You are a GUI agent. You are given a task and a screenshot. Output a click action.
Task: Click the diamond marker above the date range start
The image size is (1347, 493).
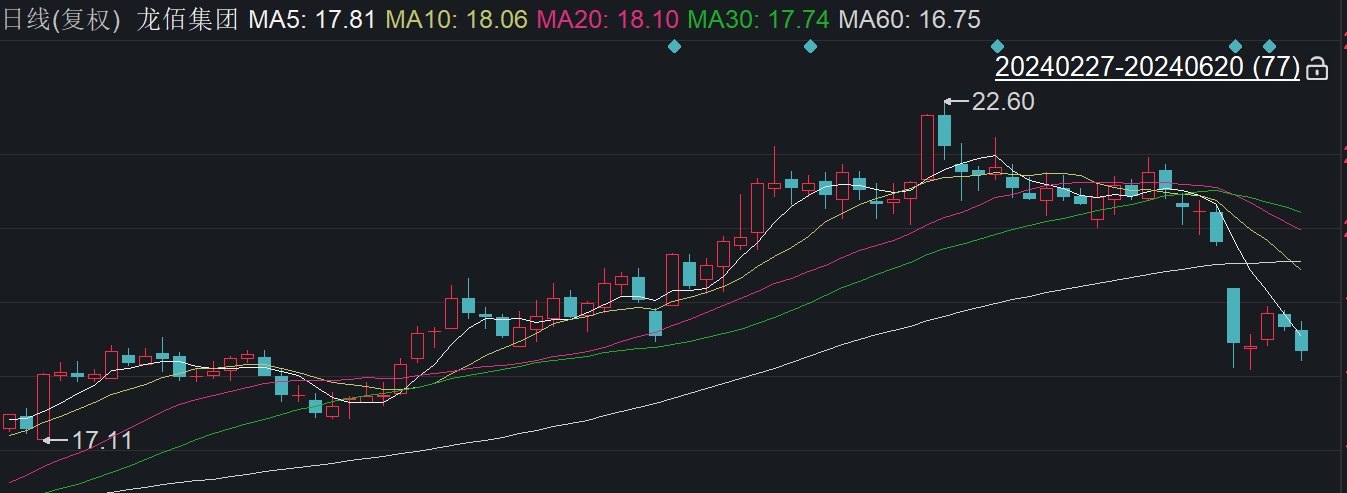[997, 46]
